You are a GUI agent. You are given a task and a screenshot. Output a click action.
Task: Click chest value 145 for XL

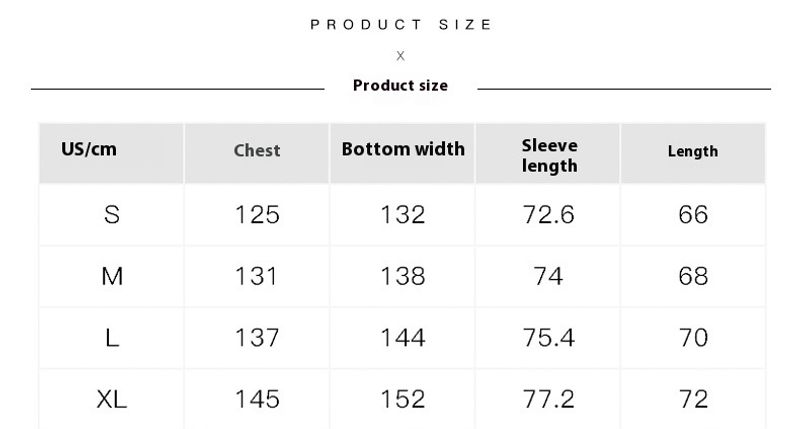pyautogui.click(x=257, y=399)
